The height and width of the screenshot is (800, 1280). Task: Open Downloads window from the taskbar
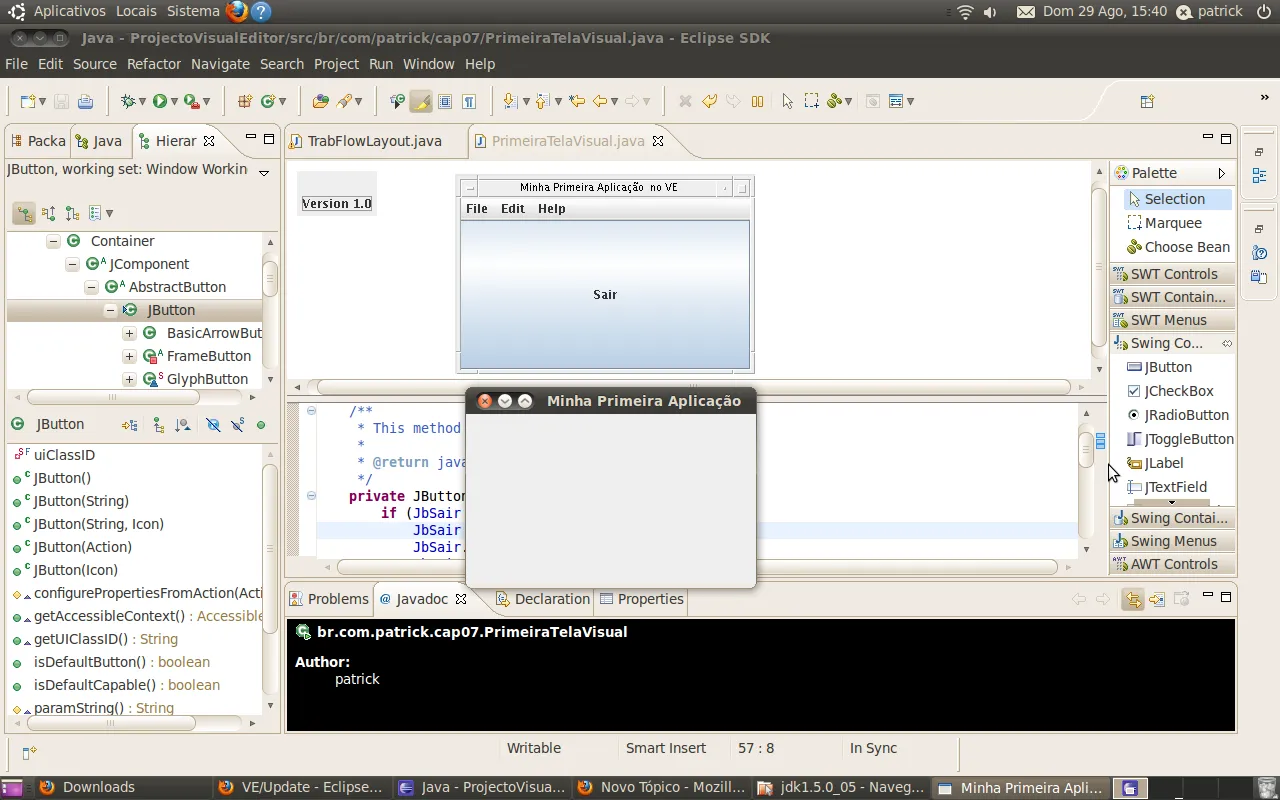click(98, 787)
